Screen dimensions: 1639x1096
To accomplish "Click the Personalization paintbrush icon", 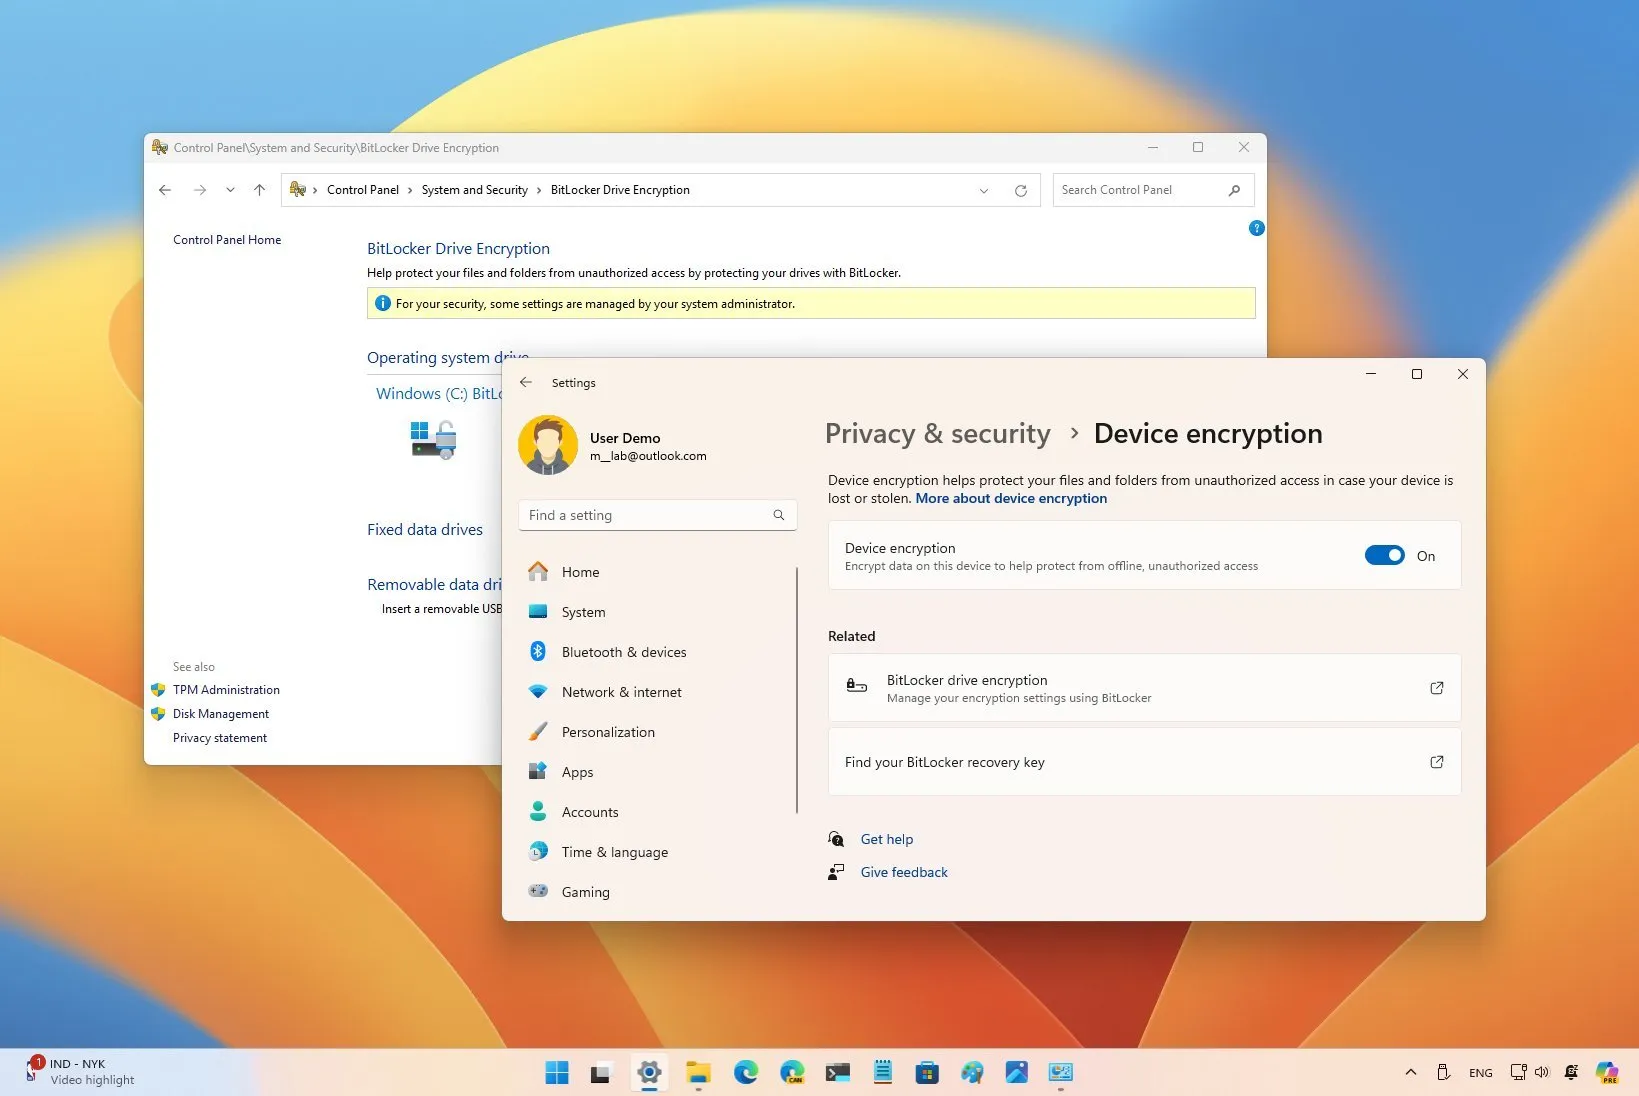I will point(538,732).
